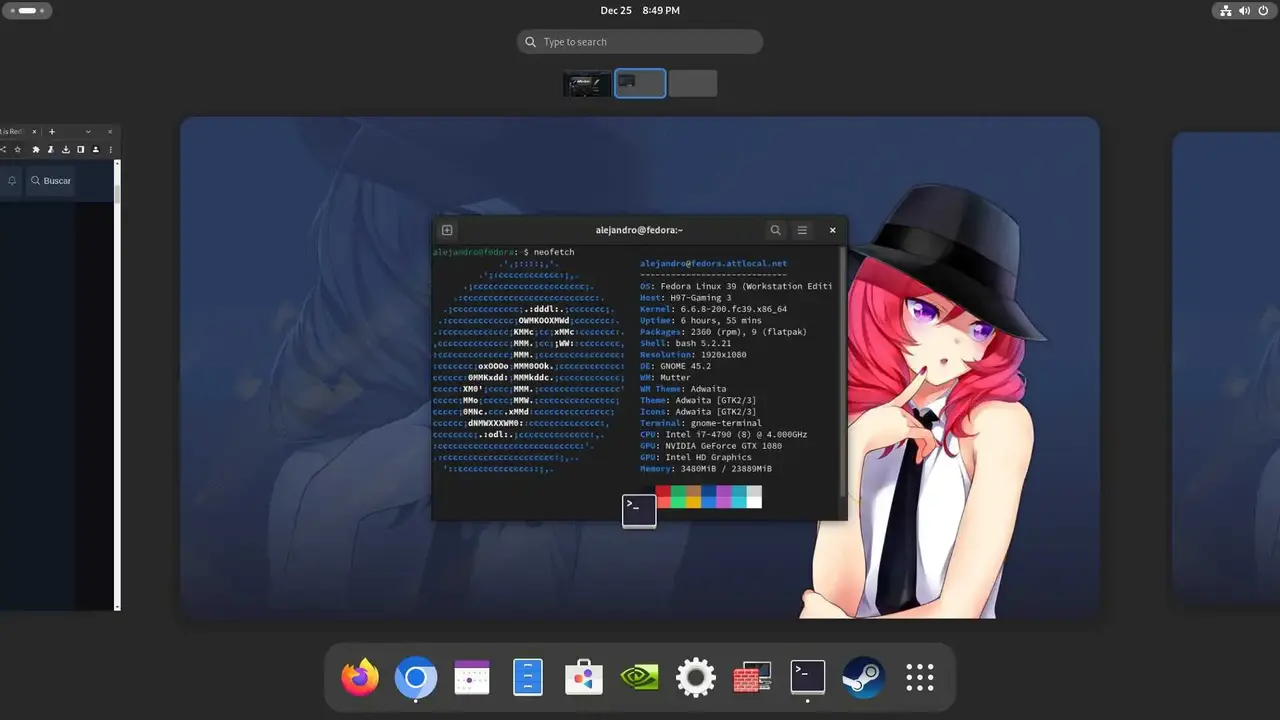1280x720 pixels.
Task: Click the 'Packages: 2360 (rpm)' line
Action: (723, 332)
